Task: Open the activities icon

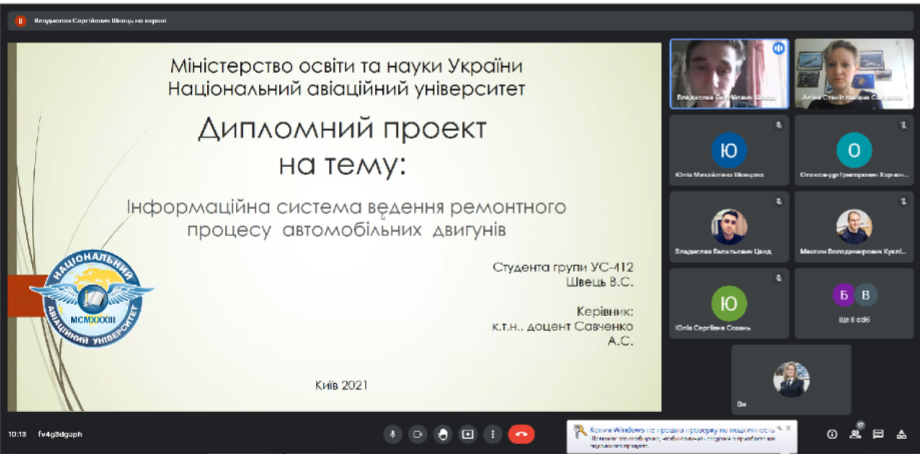Action: [902, 434]
